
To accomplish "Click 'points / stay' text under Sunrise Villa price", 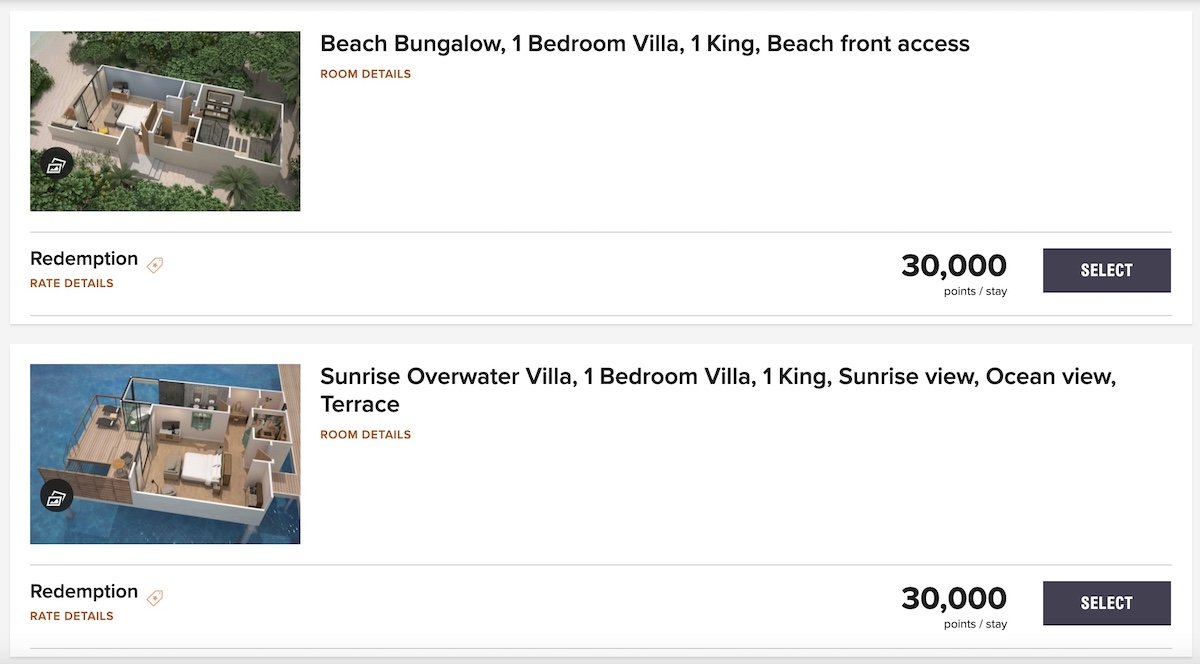I will pos(975,625).
